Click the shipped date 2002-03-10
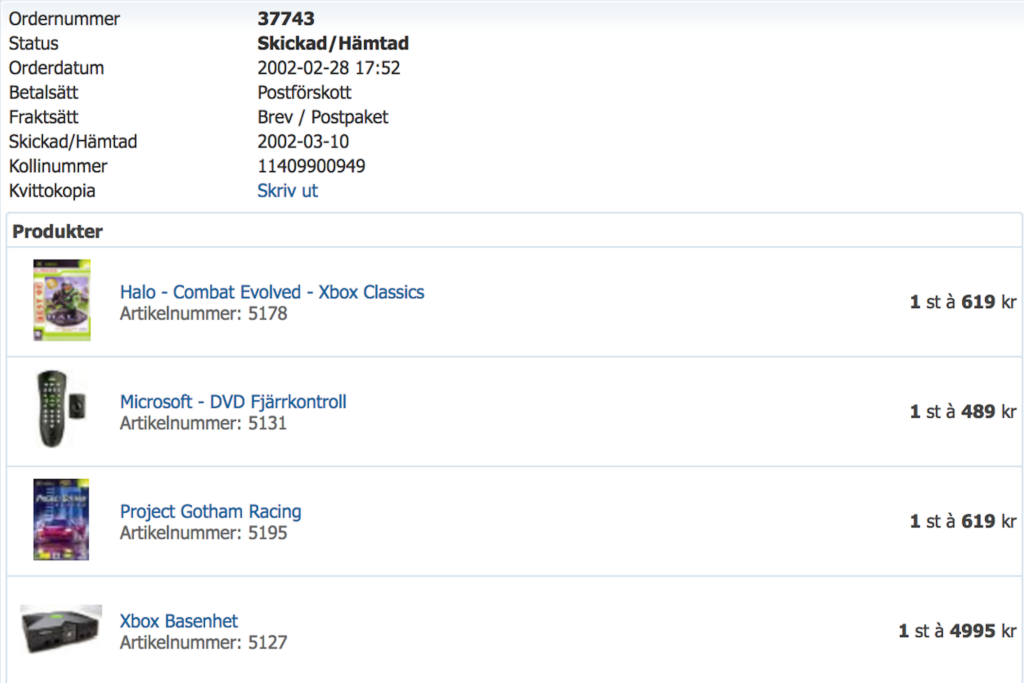 [303, 142]
